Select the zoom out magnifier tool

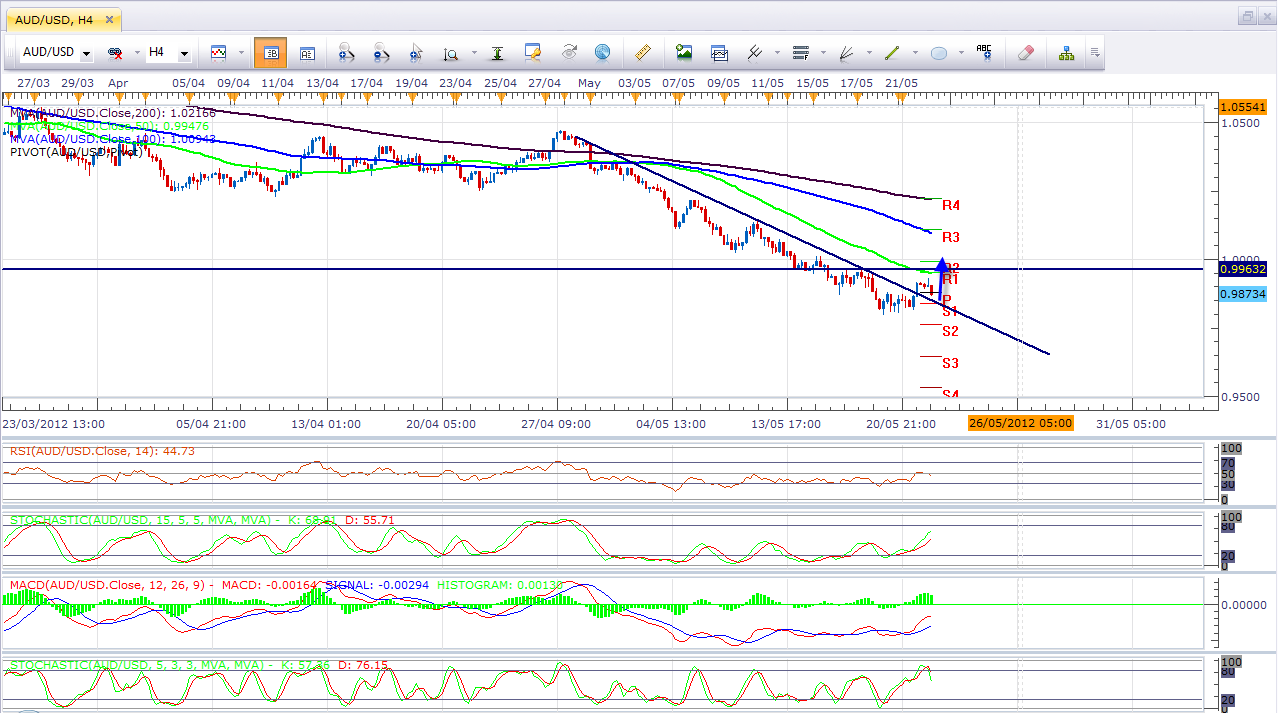381,52
